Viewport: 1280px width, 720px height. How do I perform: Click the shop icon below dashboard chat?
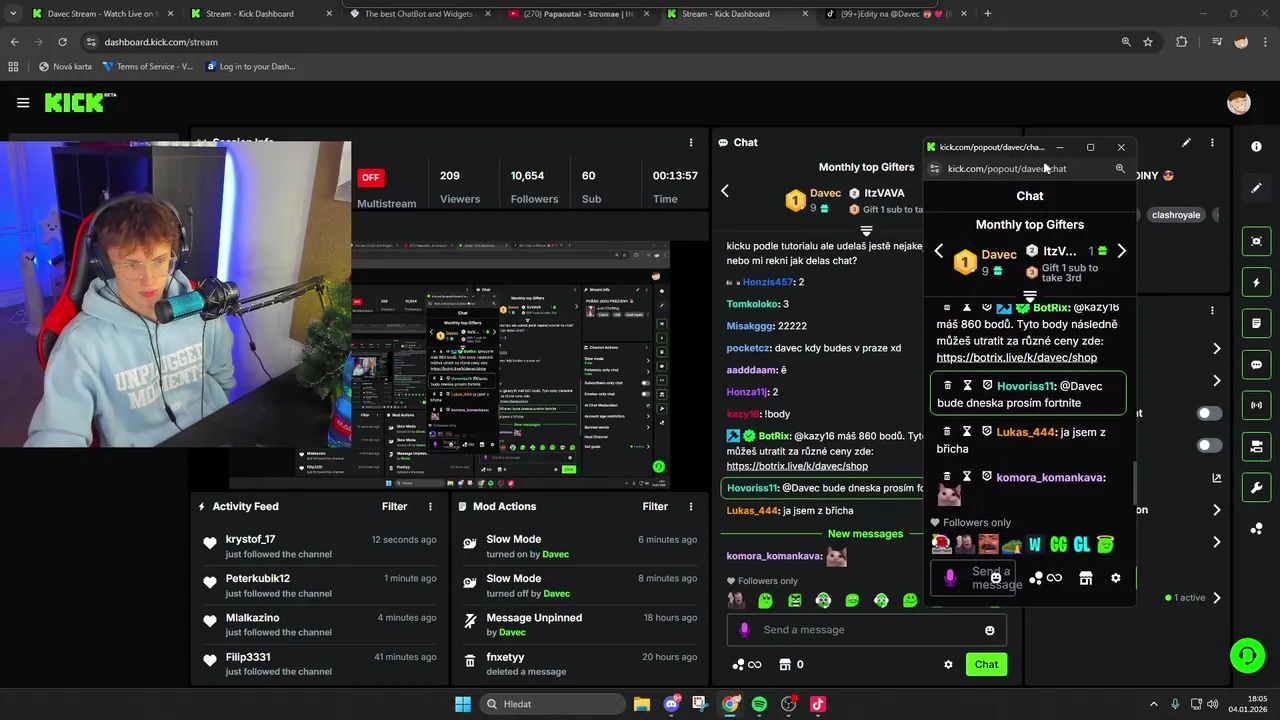(x=785, y=664)
